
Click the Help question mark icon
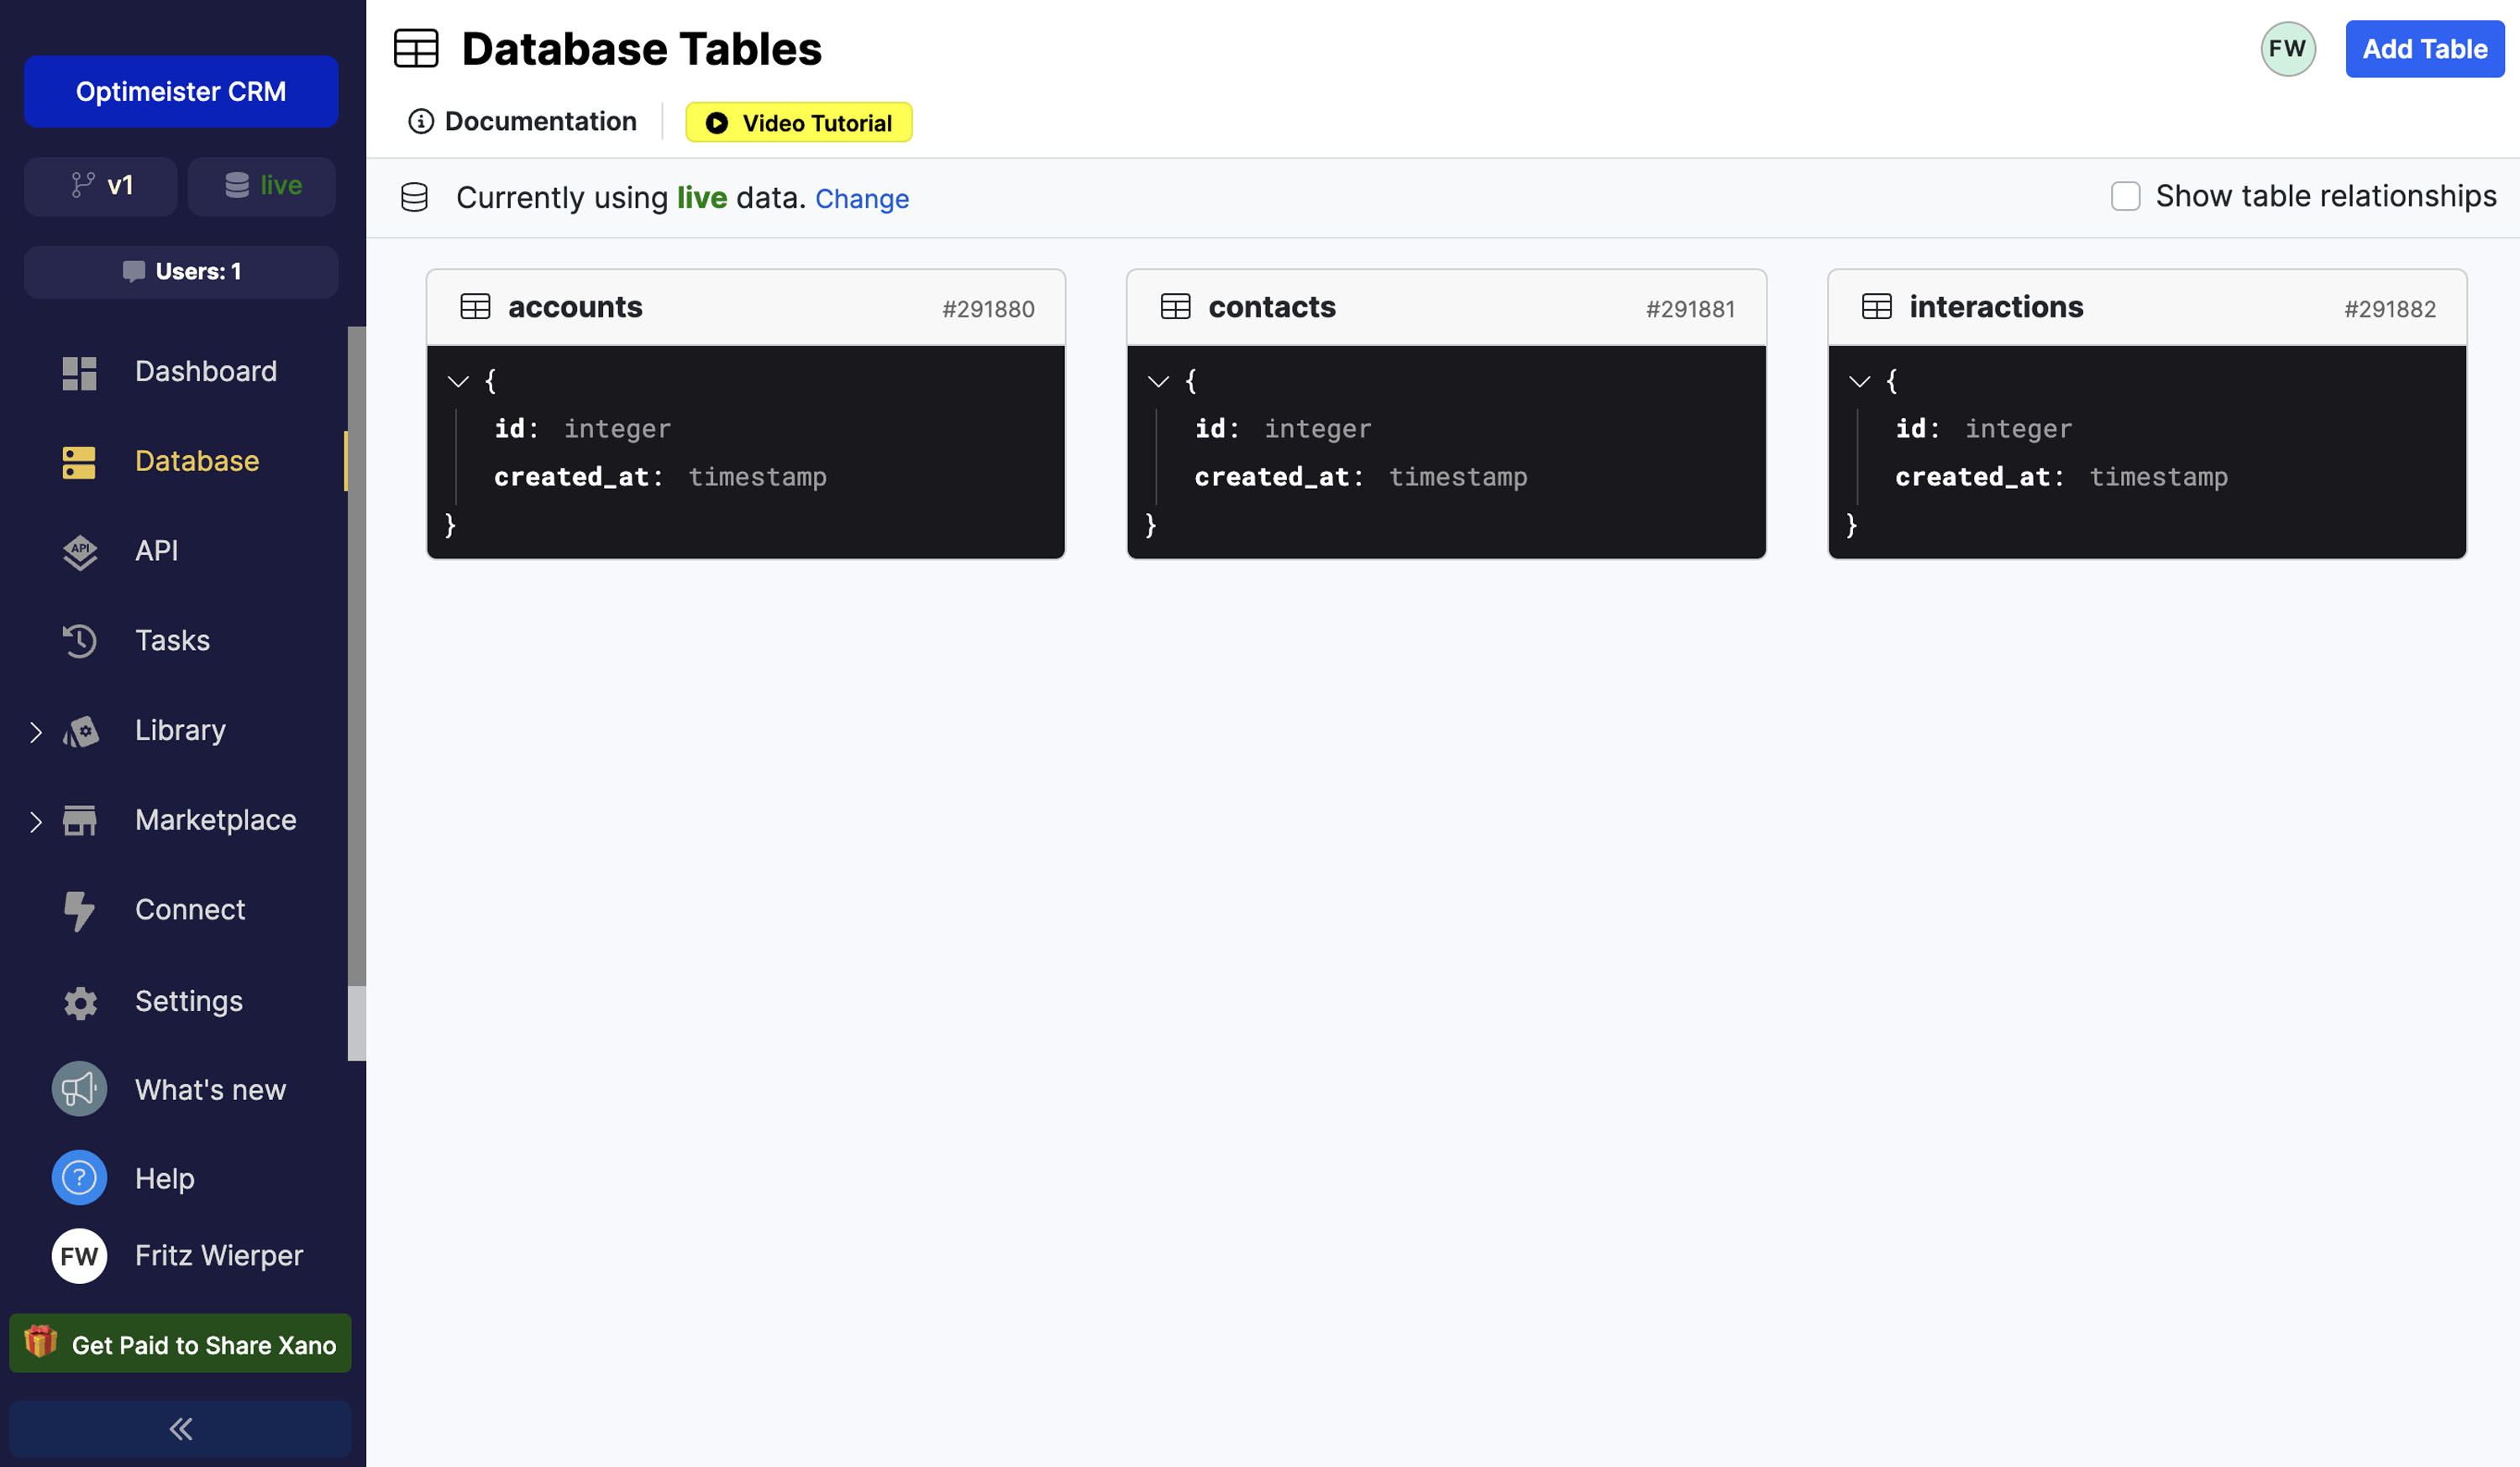[79, 1178]
